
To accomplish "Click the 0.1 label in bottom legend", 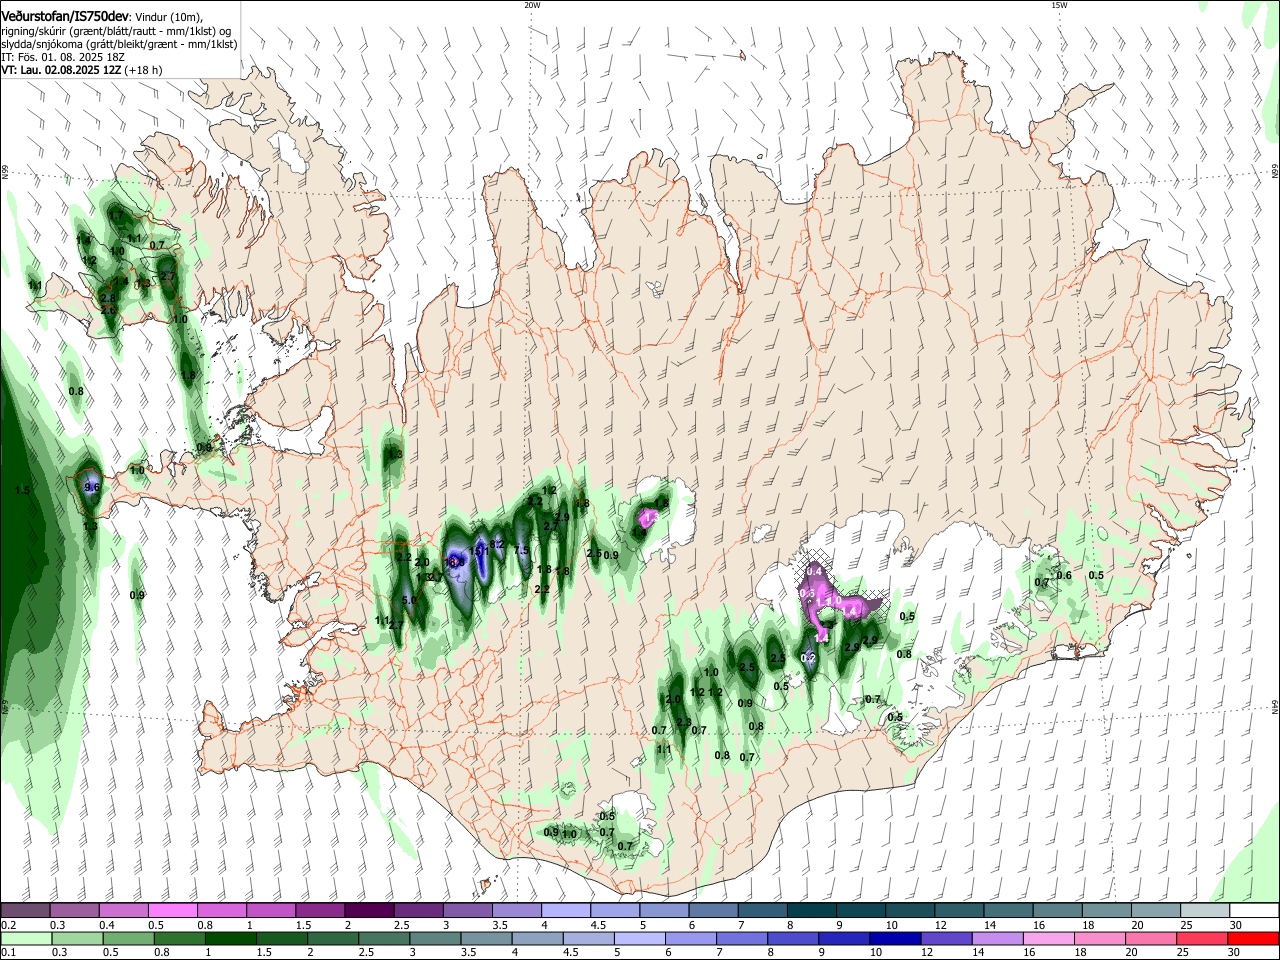I will pos(8,953).
